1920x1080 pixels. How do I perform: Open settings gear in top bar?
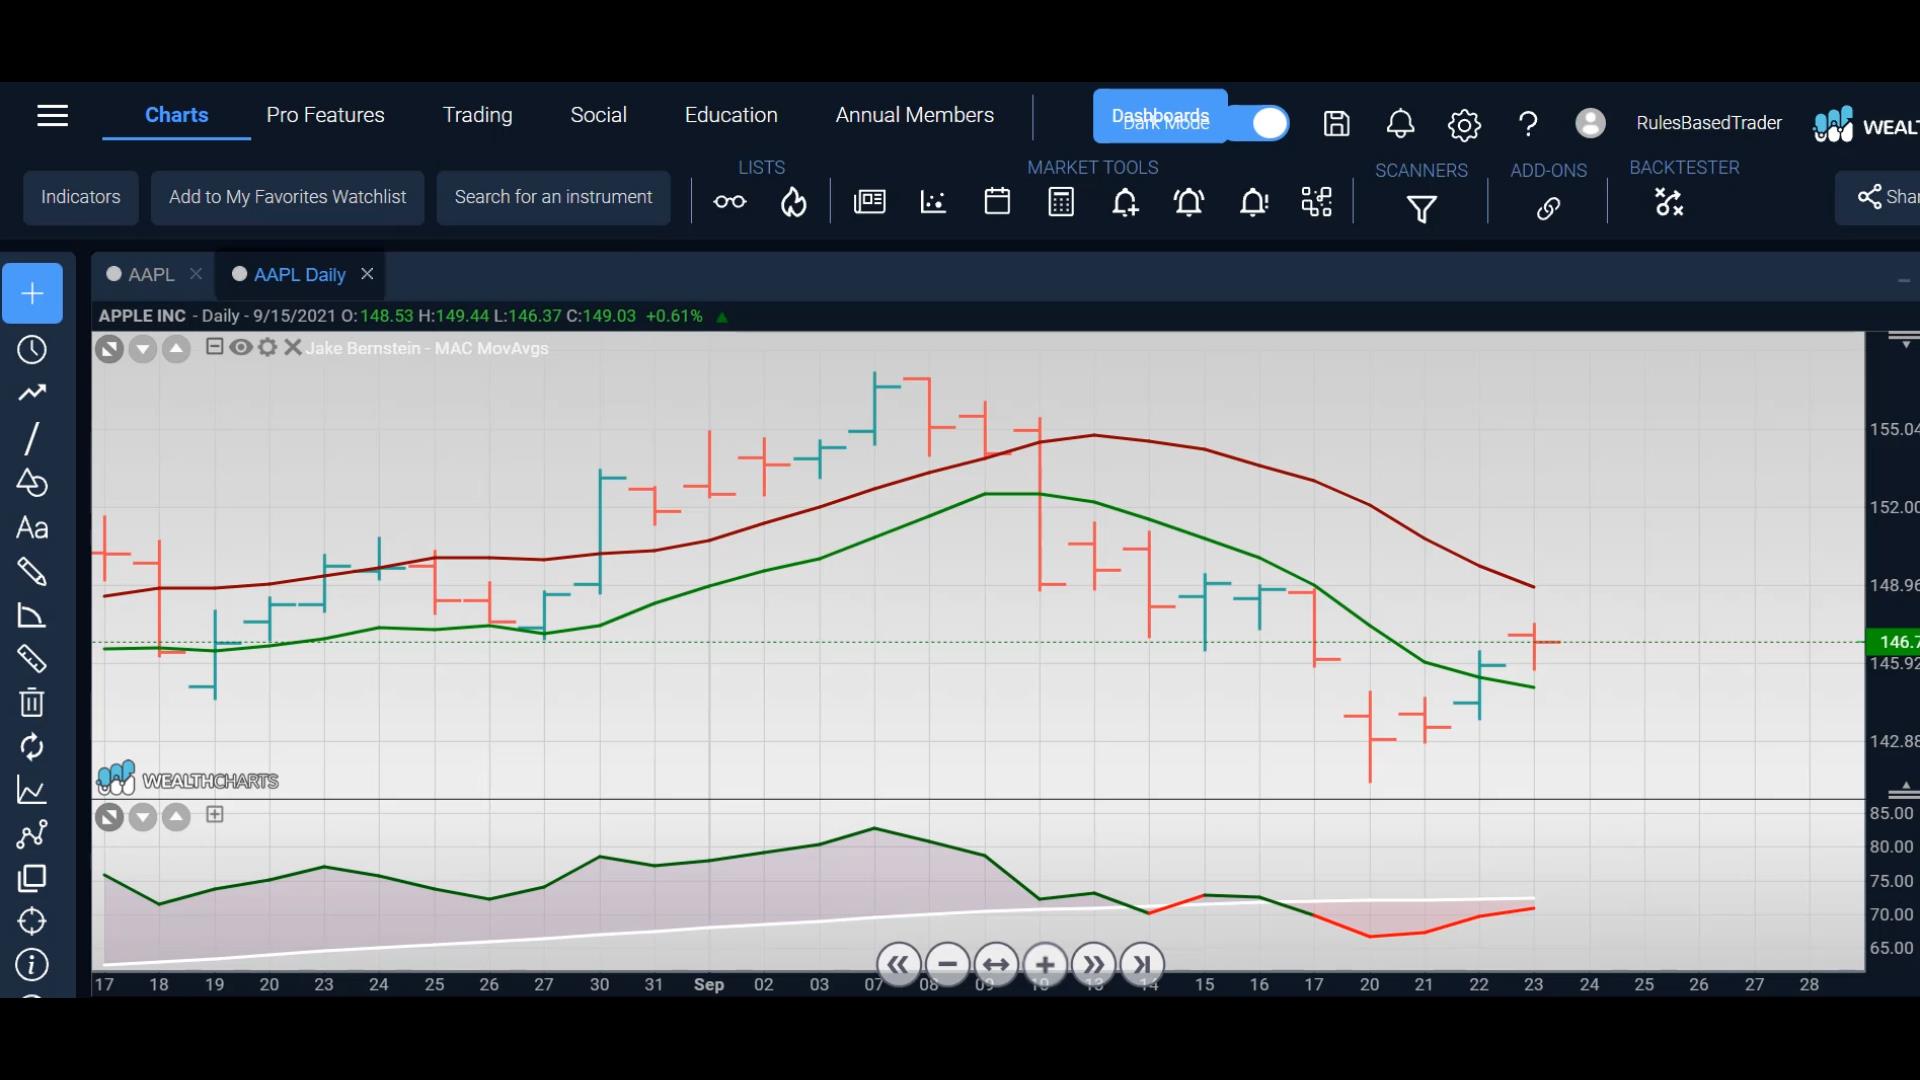click(1464, 125)
